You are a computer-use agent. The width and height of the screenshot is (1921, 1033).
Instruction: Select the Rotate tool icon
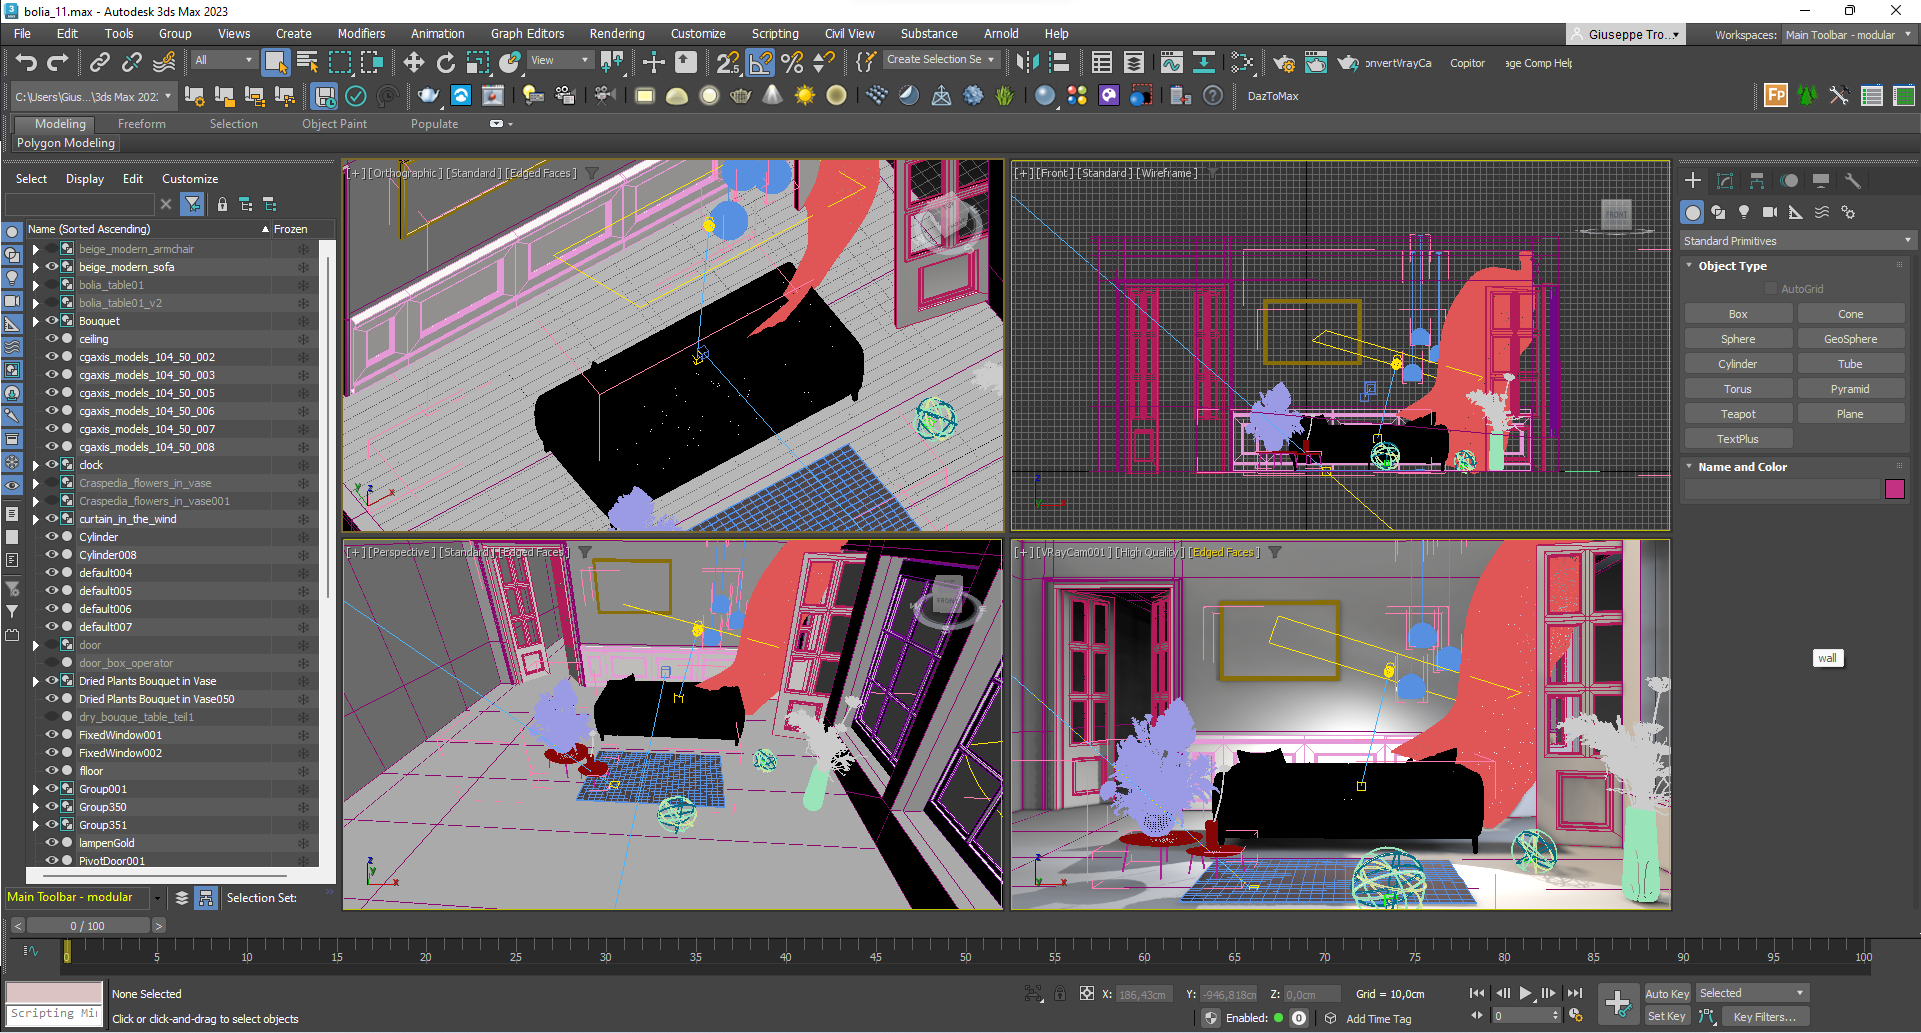[445, 63]
